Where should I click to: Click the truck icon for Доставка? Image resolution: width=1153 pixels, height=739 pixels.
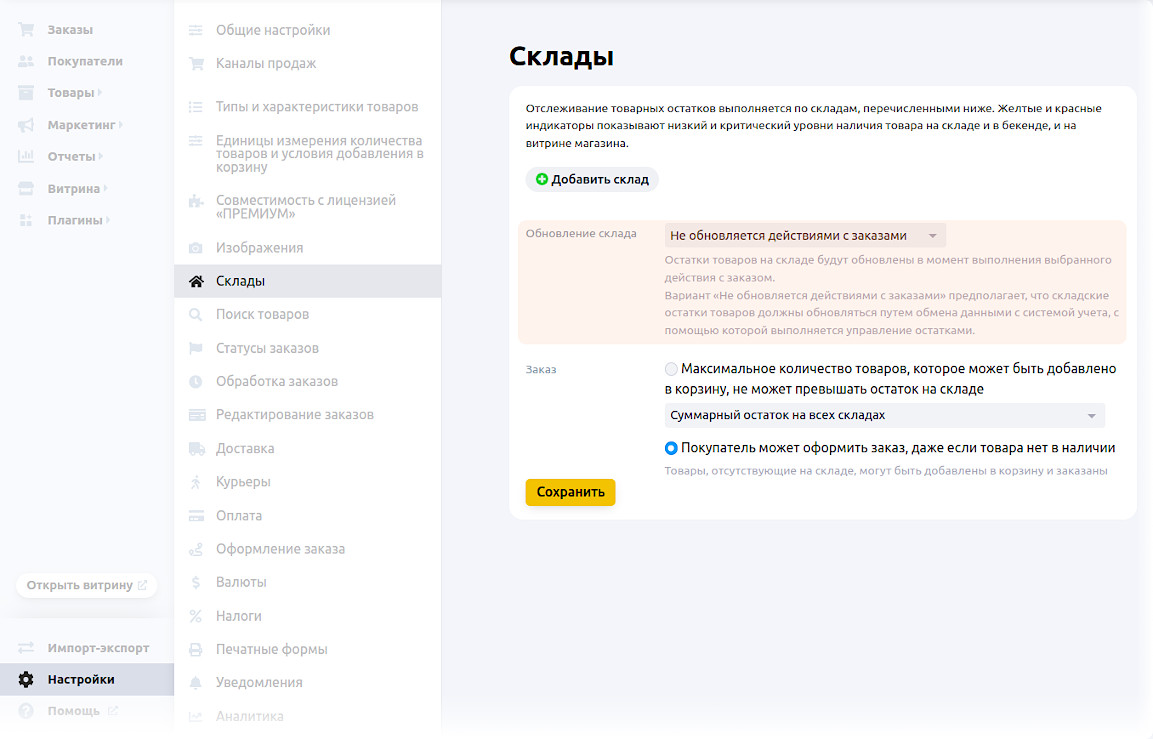[x=196, y=449]
